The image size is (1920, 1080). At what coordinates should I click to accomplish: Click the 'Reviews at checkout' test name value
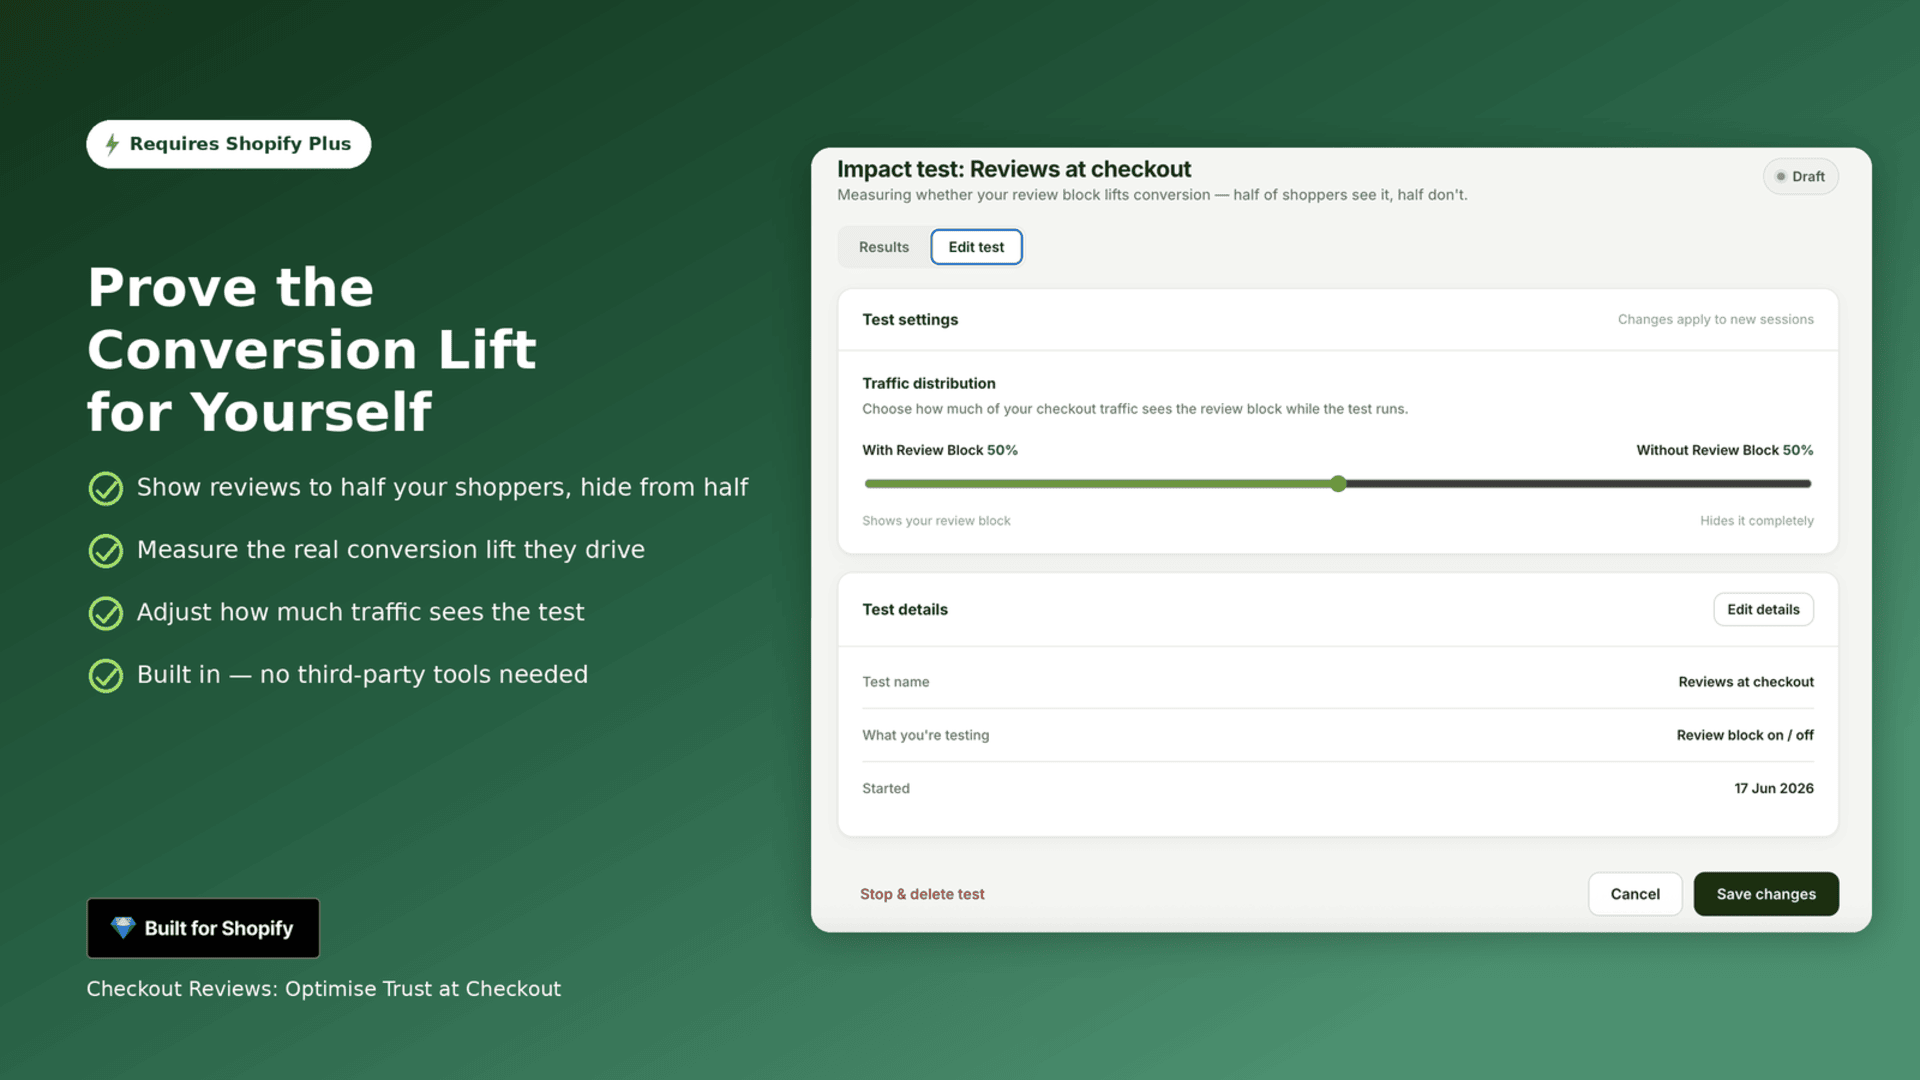click(1746, 682)
